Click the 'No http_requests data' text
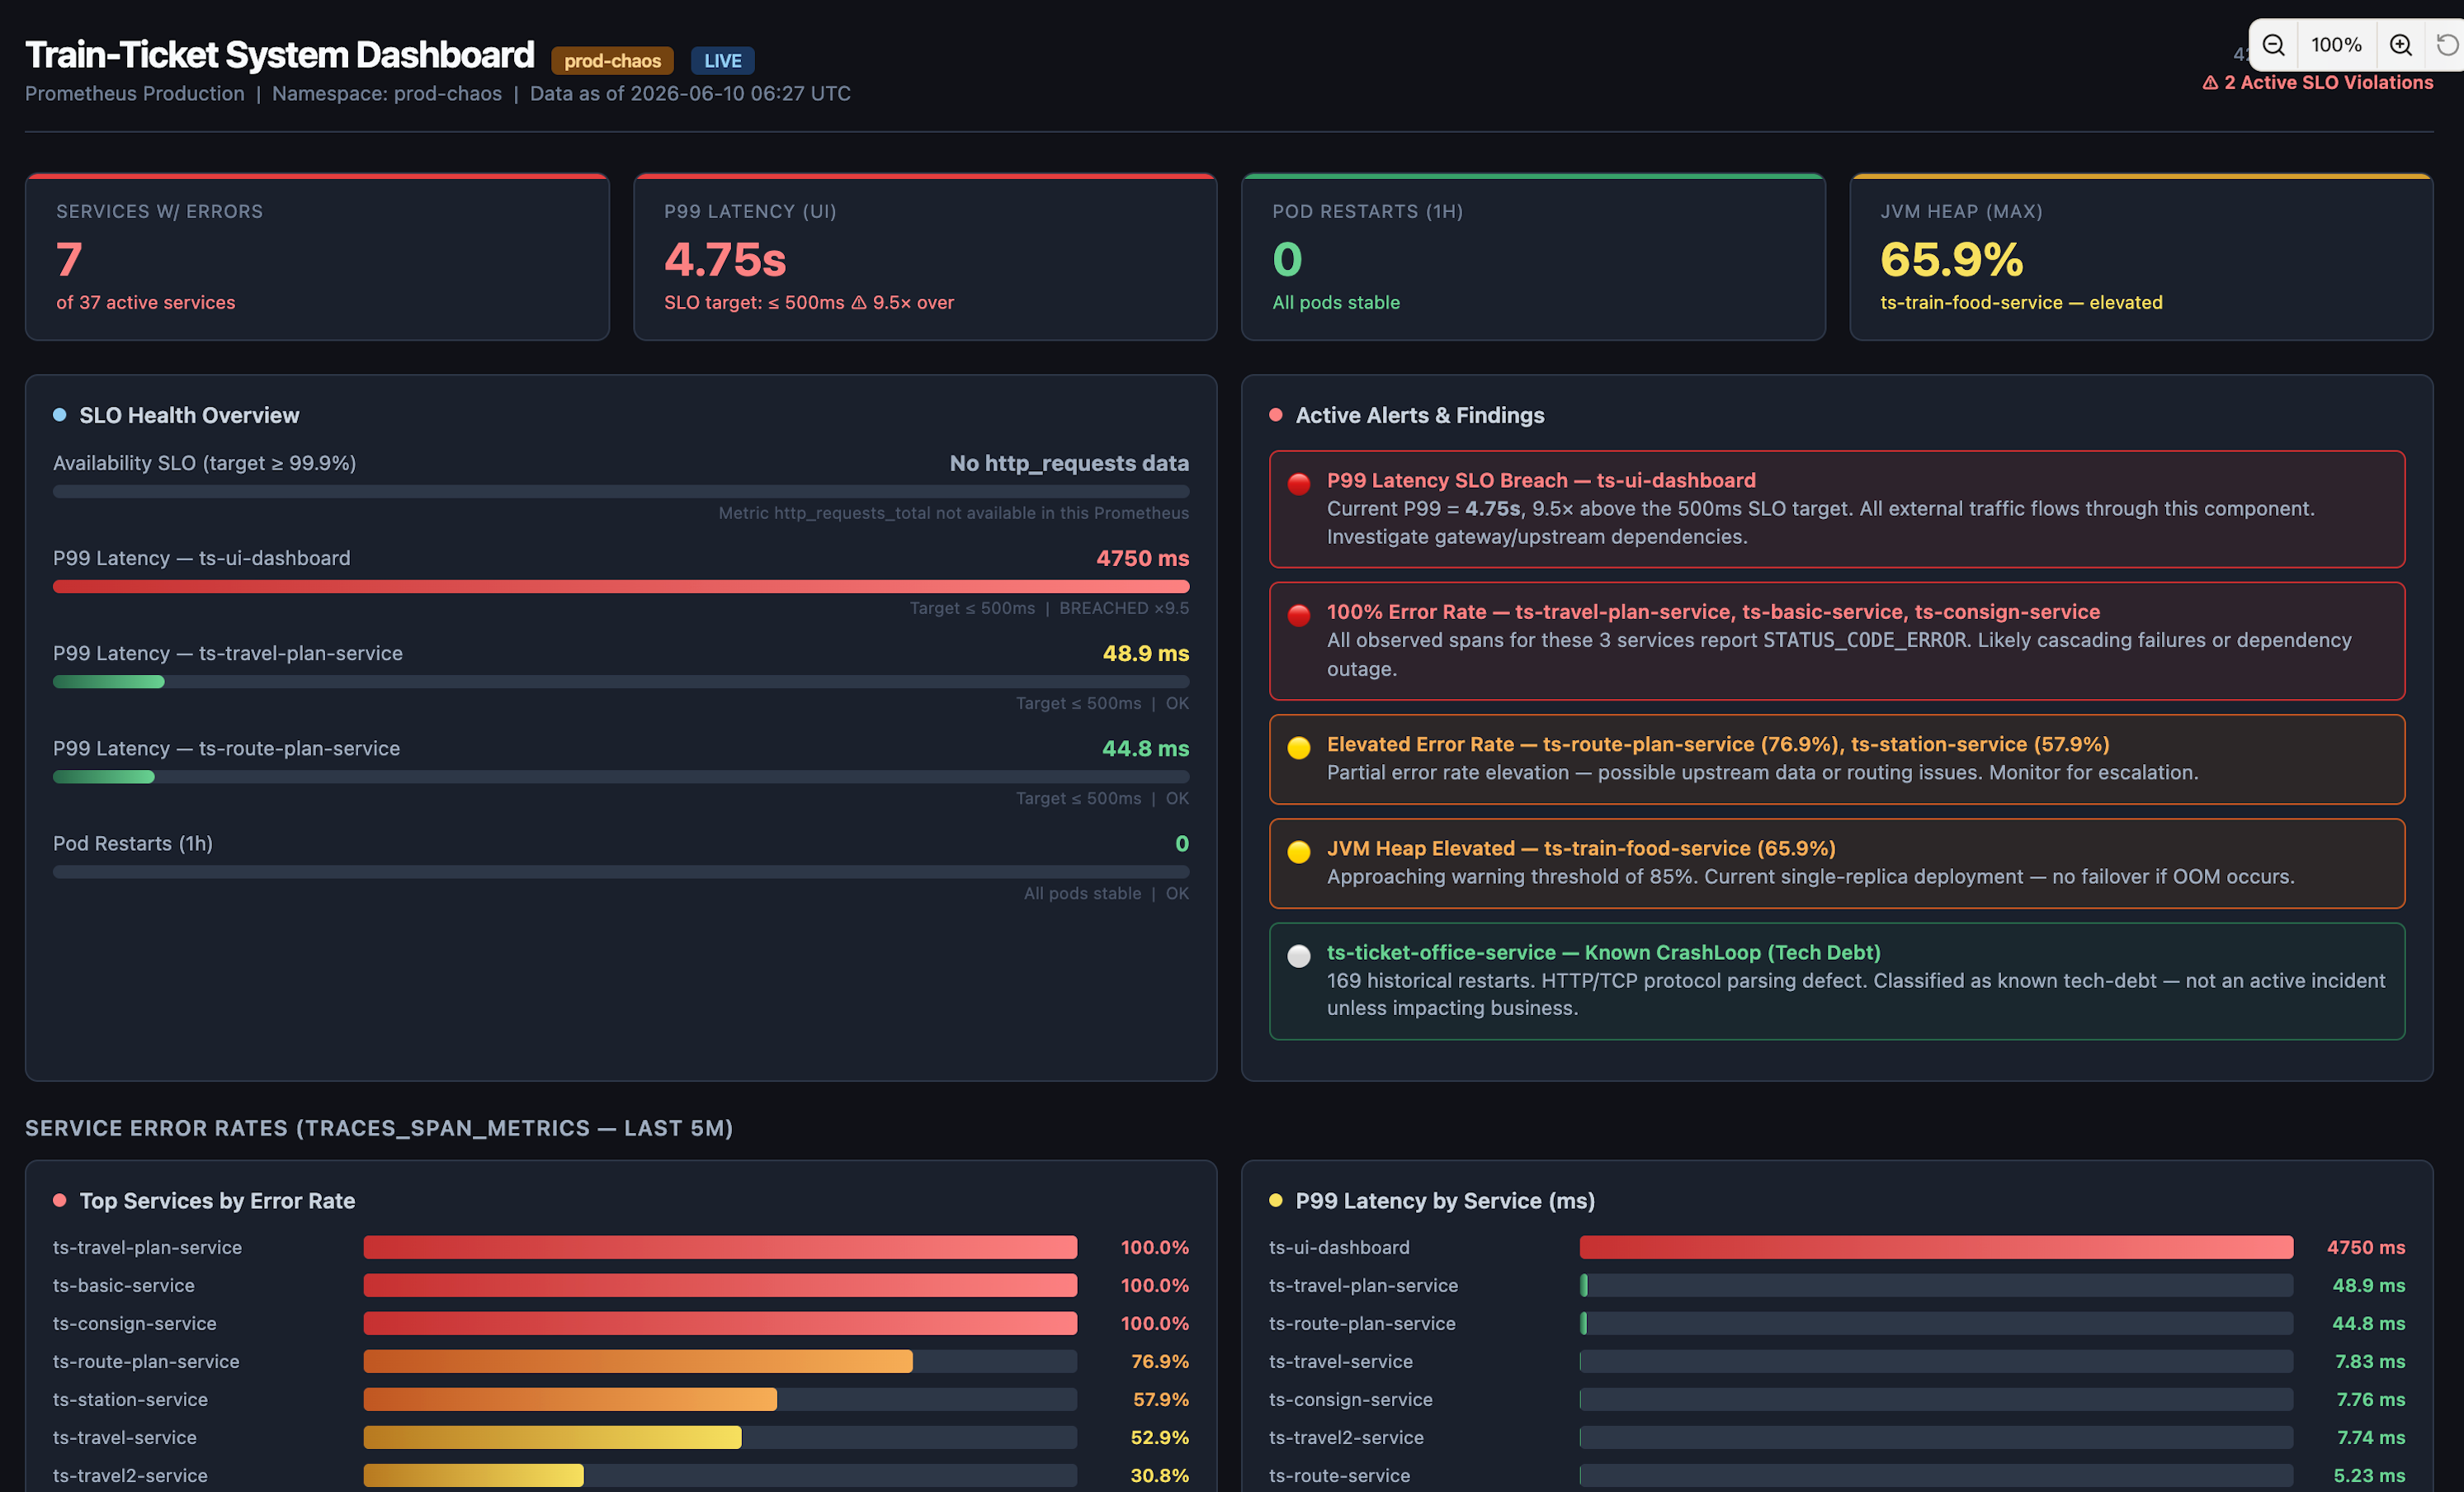Image resolution: width=2464 pixels, height=1492 pixels. (1069, 463)
